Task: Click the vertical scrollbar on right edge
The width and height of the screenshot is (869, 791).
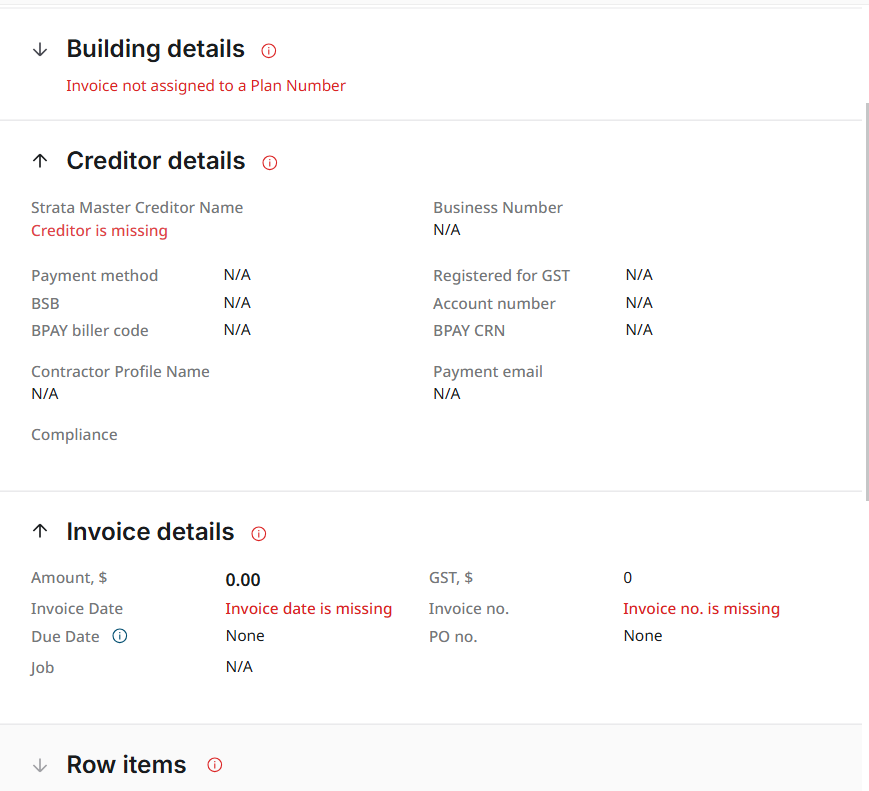Action: 865,300
